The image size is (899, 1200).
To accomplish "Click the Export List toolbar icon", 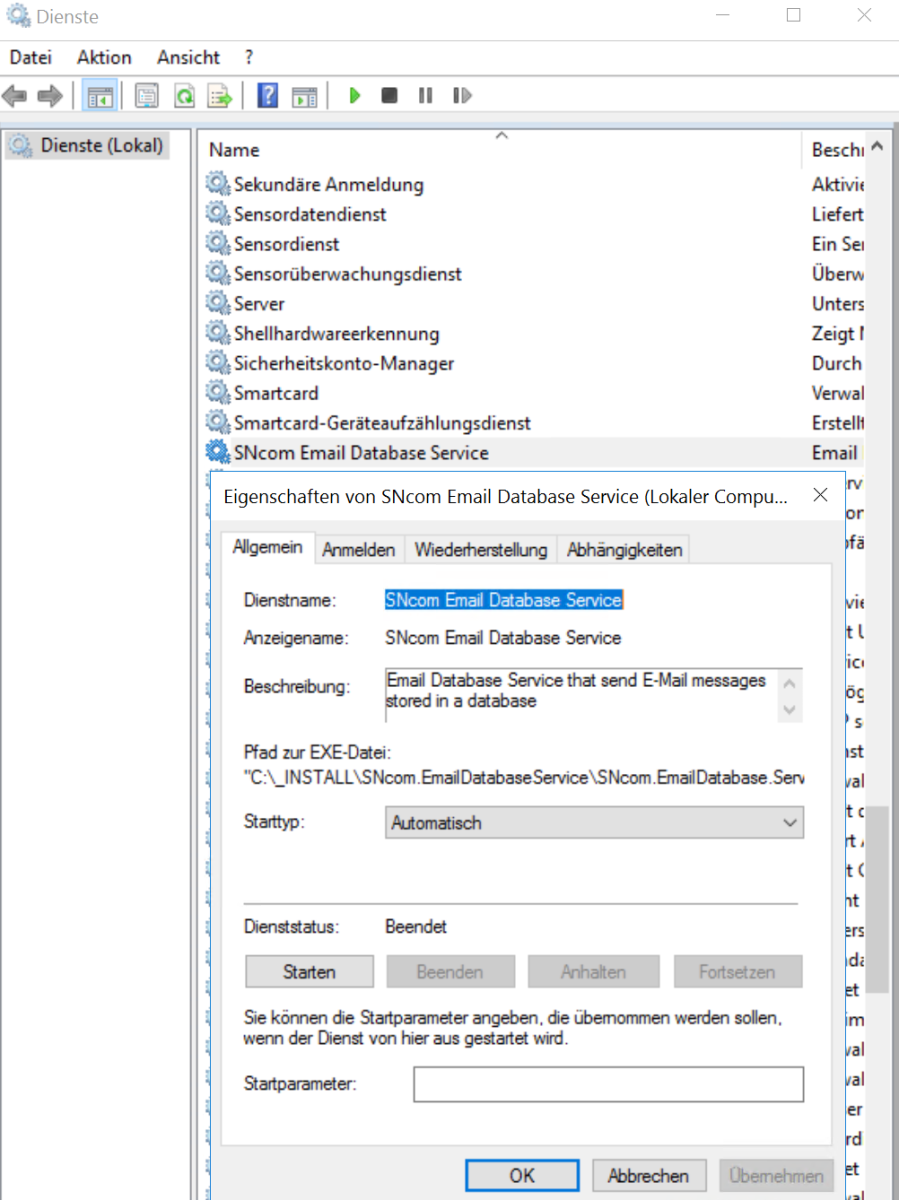I will point(219,96).
